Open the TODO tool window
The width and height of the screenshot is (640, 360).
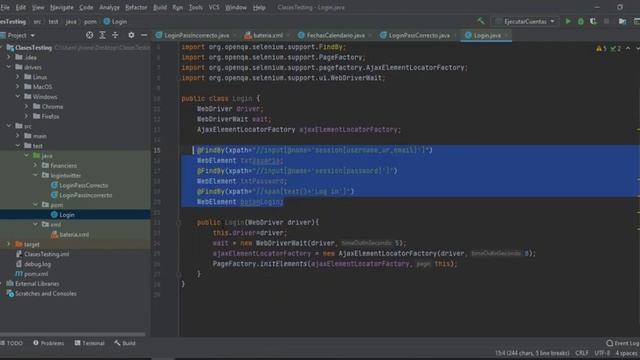(12, 343)
